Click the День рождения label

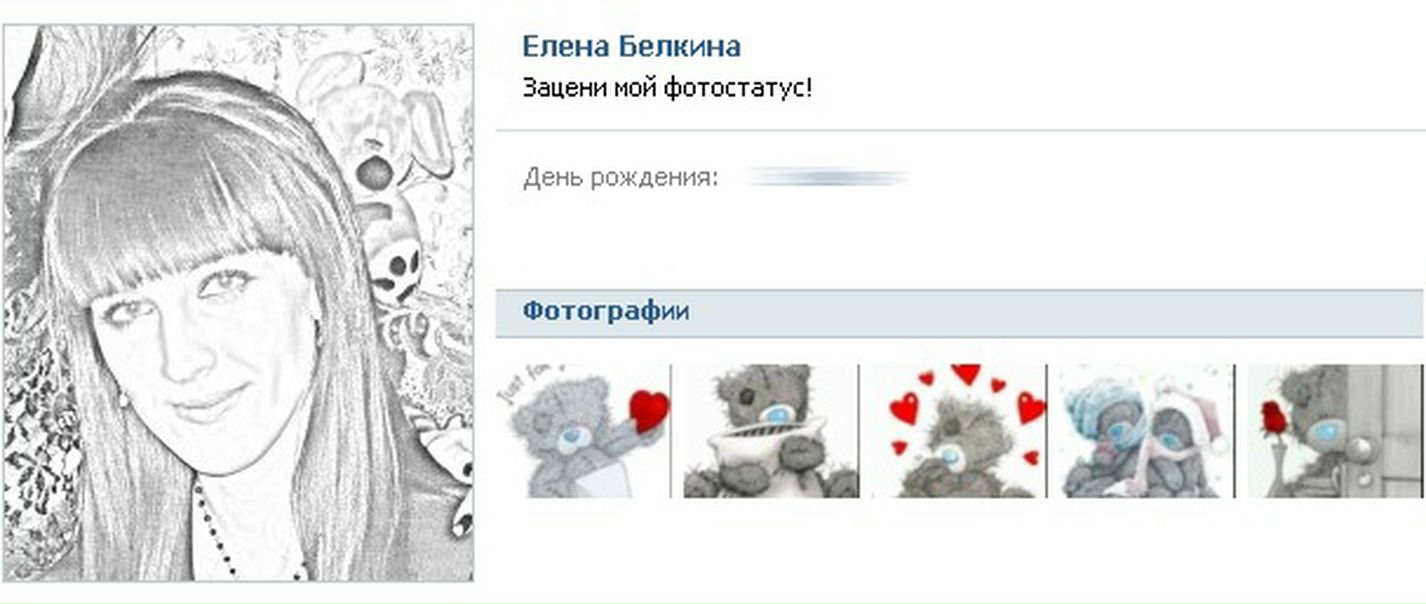click(620, 178)
